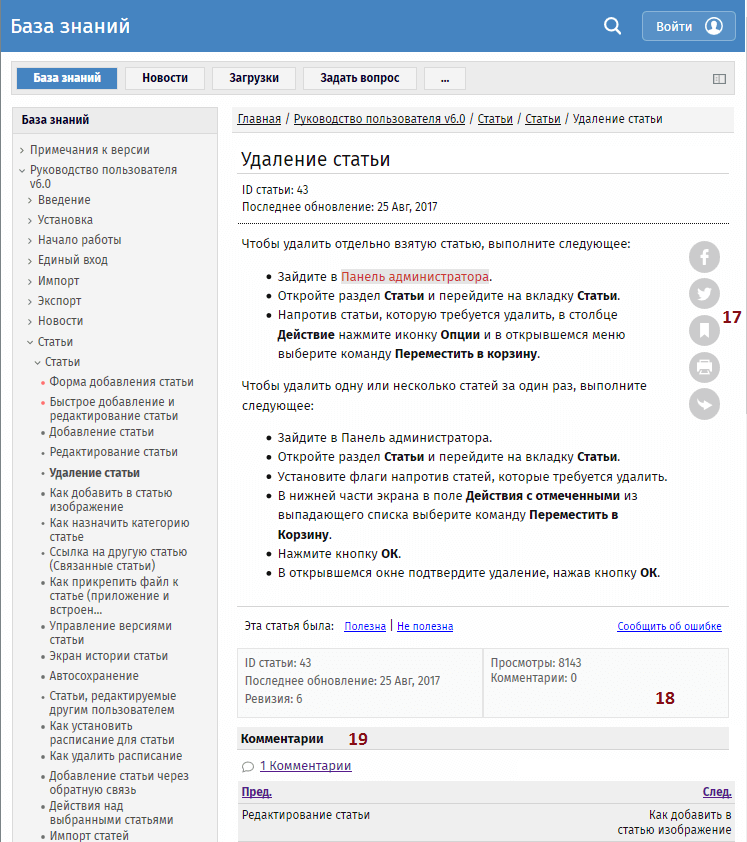The height and width of the screenshot is (842, 747).
Task: Open Управление версиями статьи
Action: (x=111, y=633)
